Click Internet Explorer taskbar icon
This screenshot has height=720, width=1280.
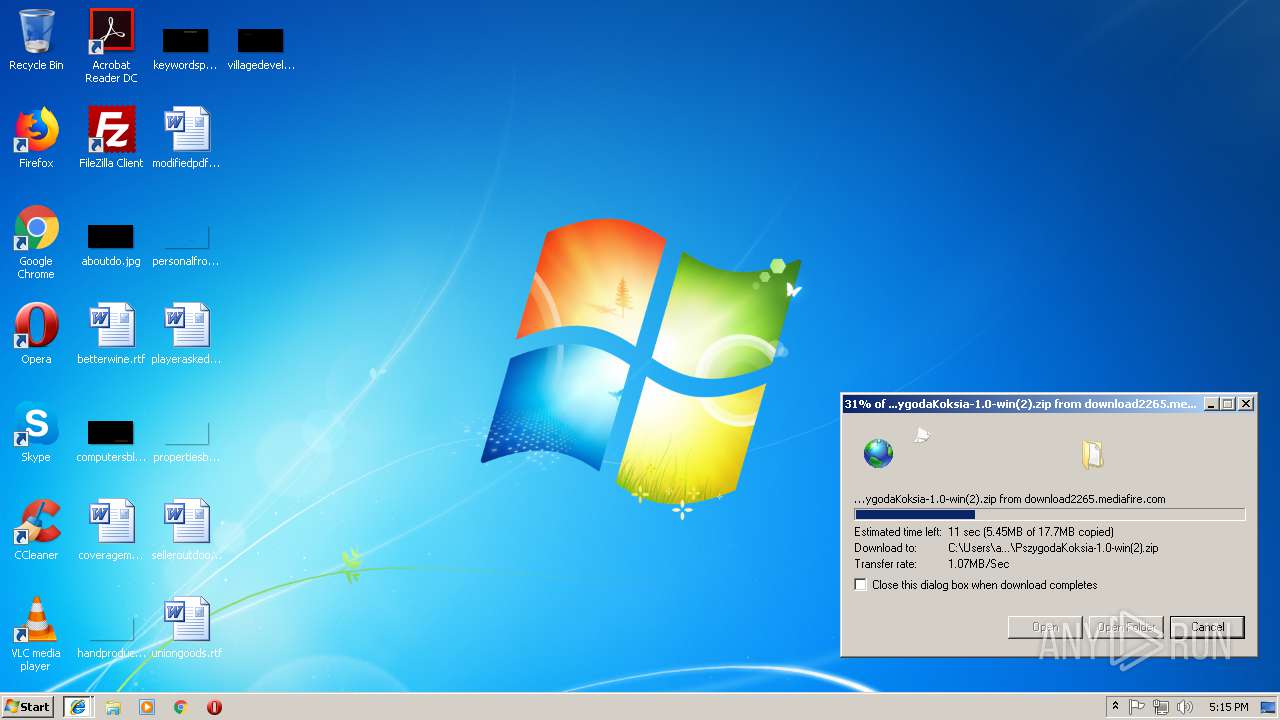tap(78, 707)
